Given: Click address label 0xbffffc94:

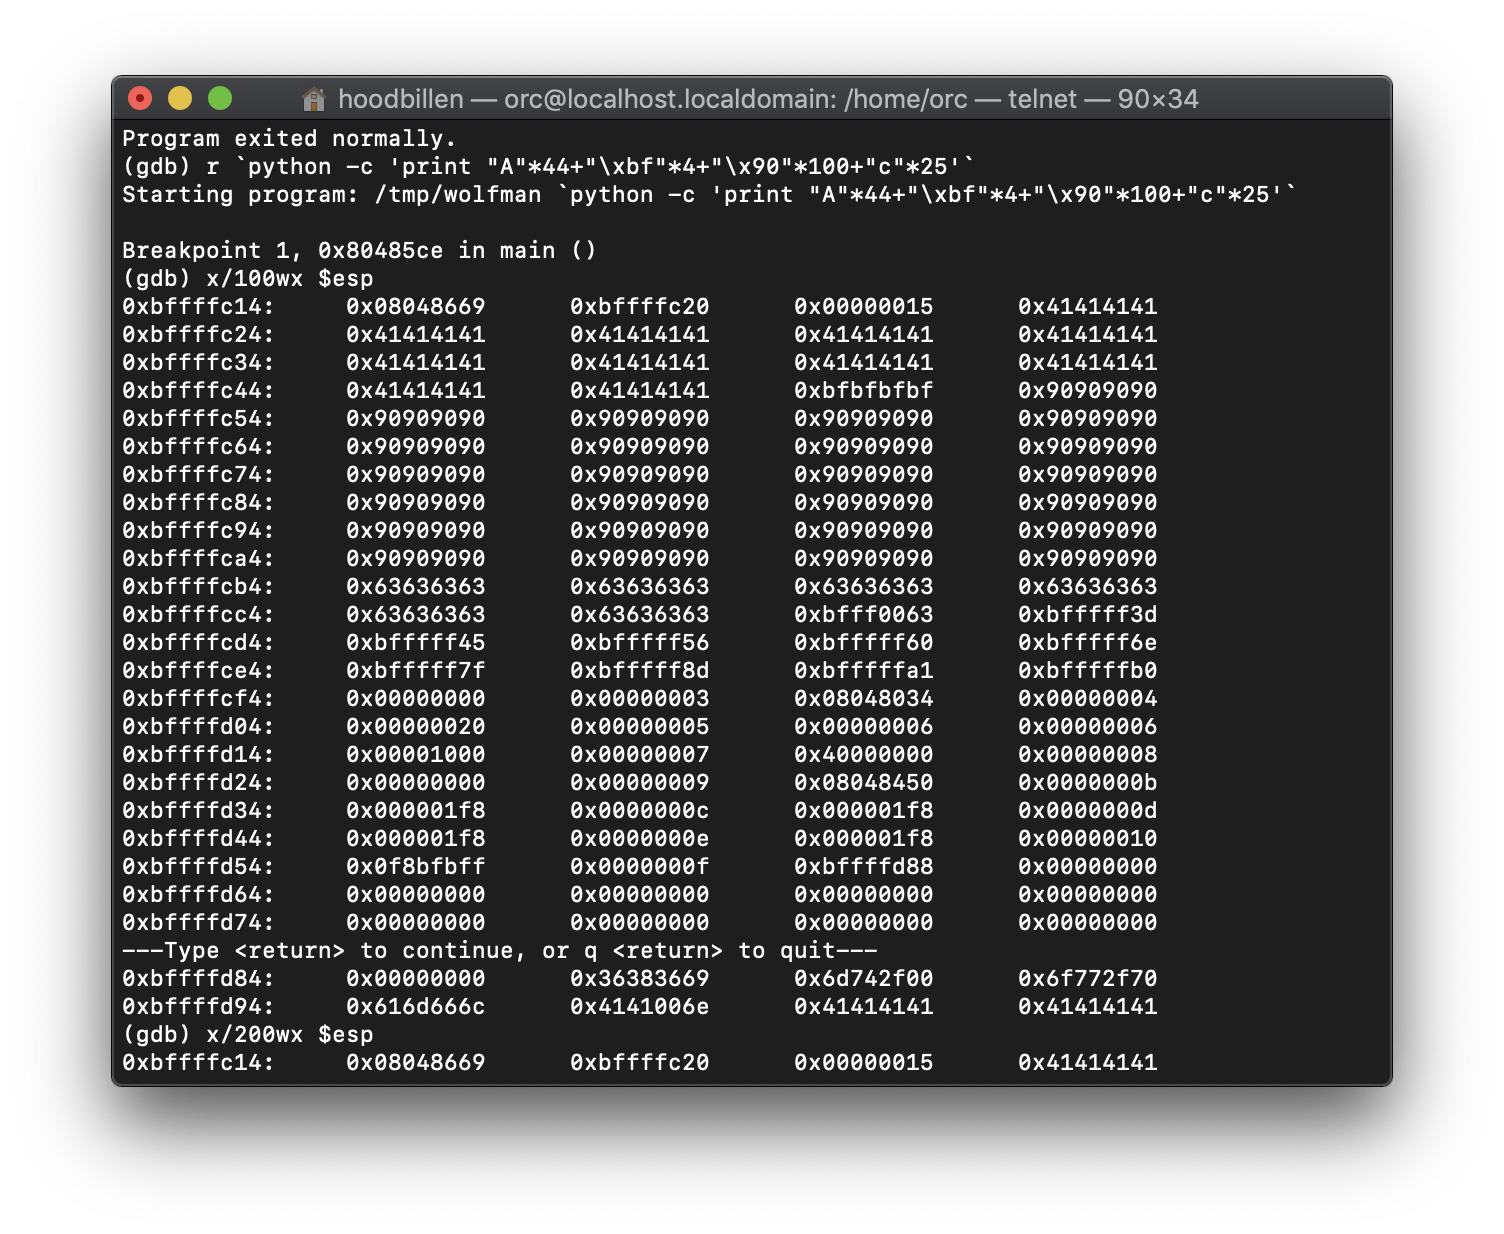Looking at the screenshot, I should point(198,530).
